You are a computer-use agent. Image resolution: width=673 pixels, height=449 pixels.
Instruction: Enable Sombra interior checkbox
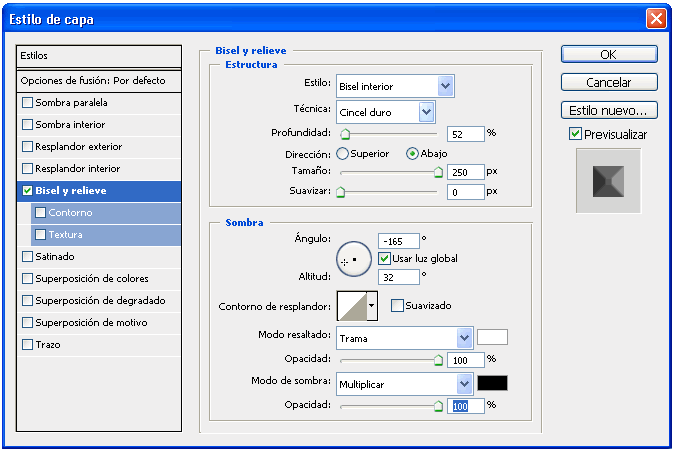(27, 124)
